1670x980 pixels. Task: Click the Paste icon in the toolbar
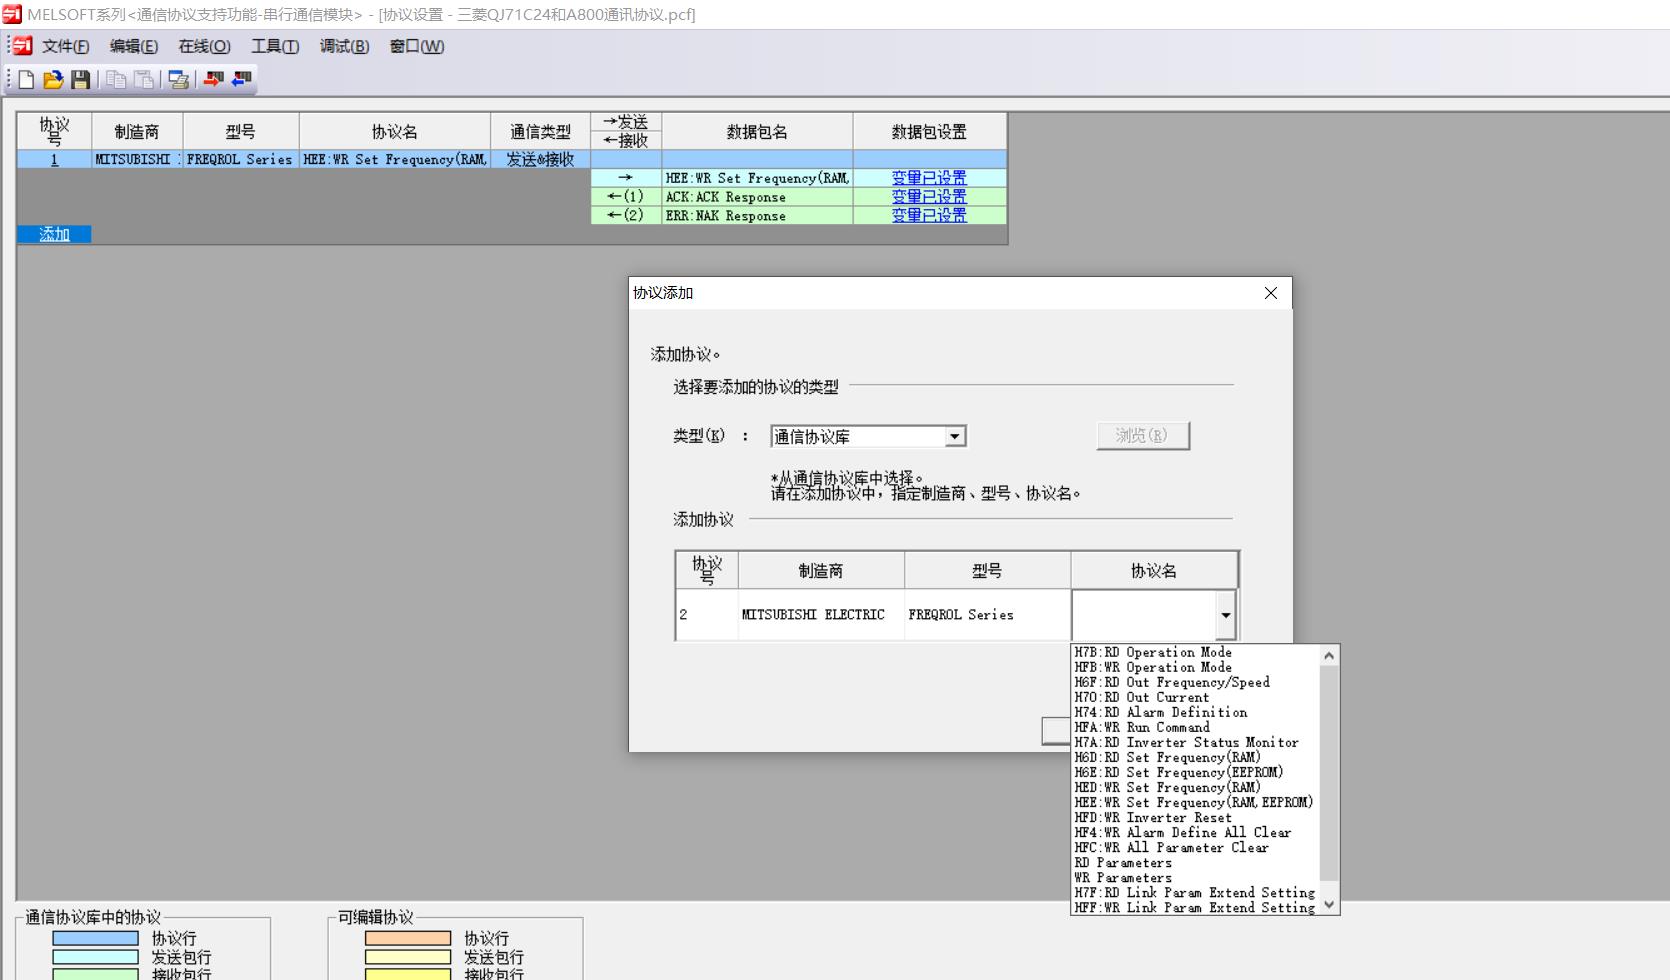[x=144, y=79]
